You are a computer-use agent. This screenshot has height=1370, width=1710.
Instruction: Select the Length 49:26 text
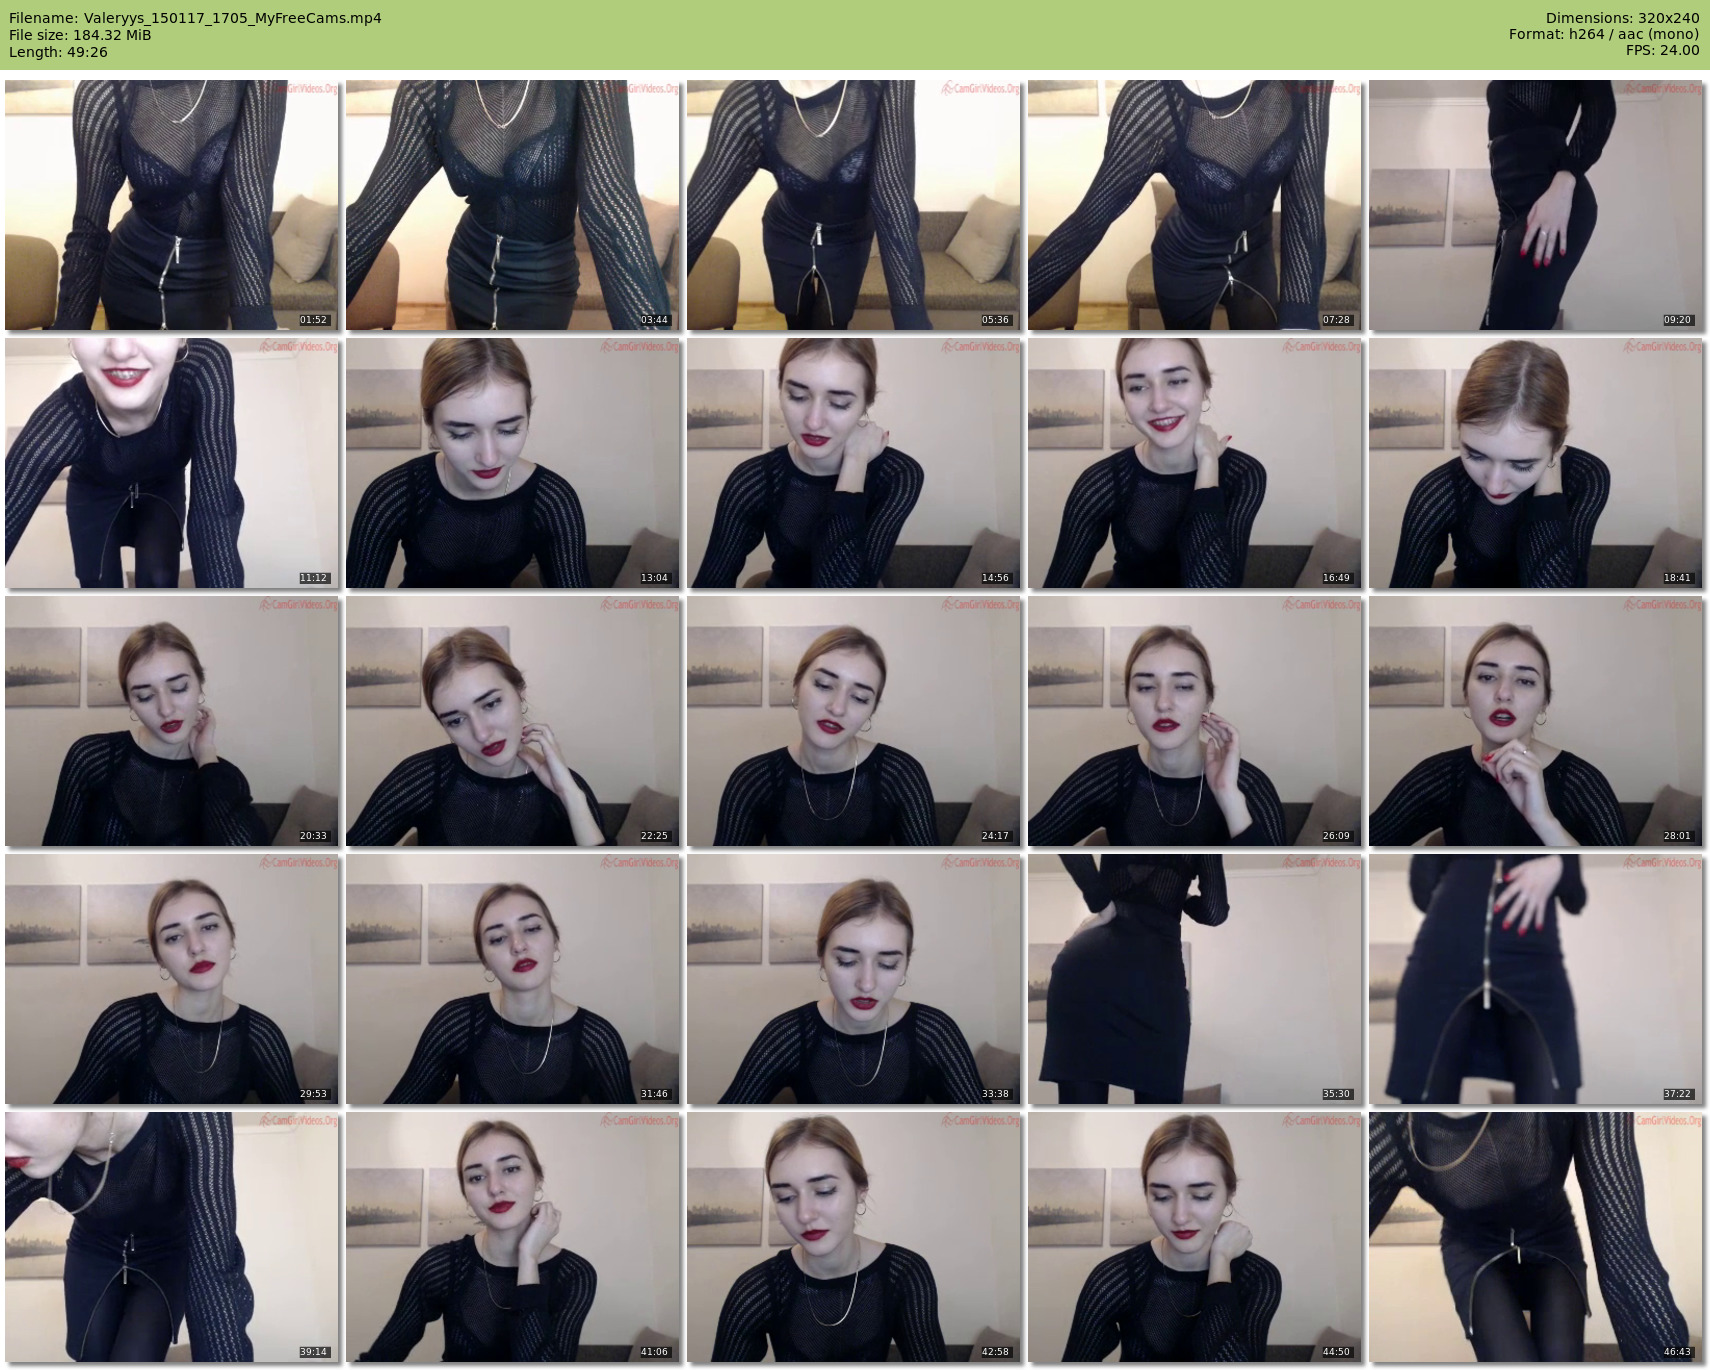click(x=58, y=52)
